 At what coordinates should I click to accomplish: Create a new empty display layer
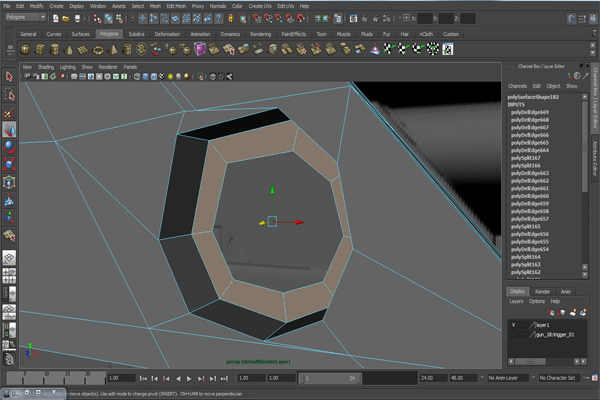pos(573,313)
